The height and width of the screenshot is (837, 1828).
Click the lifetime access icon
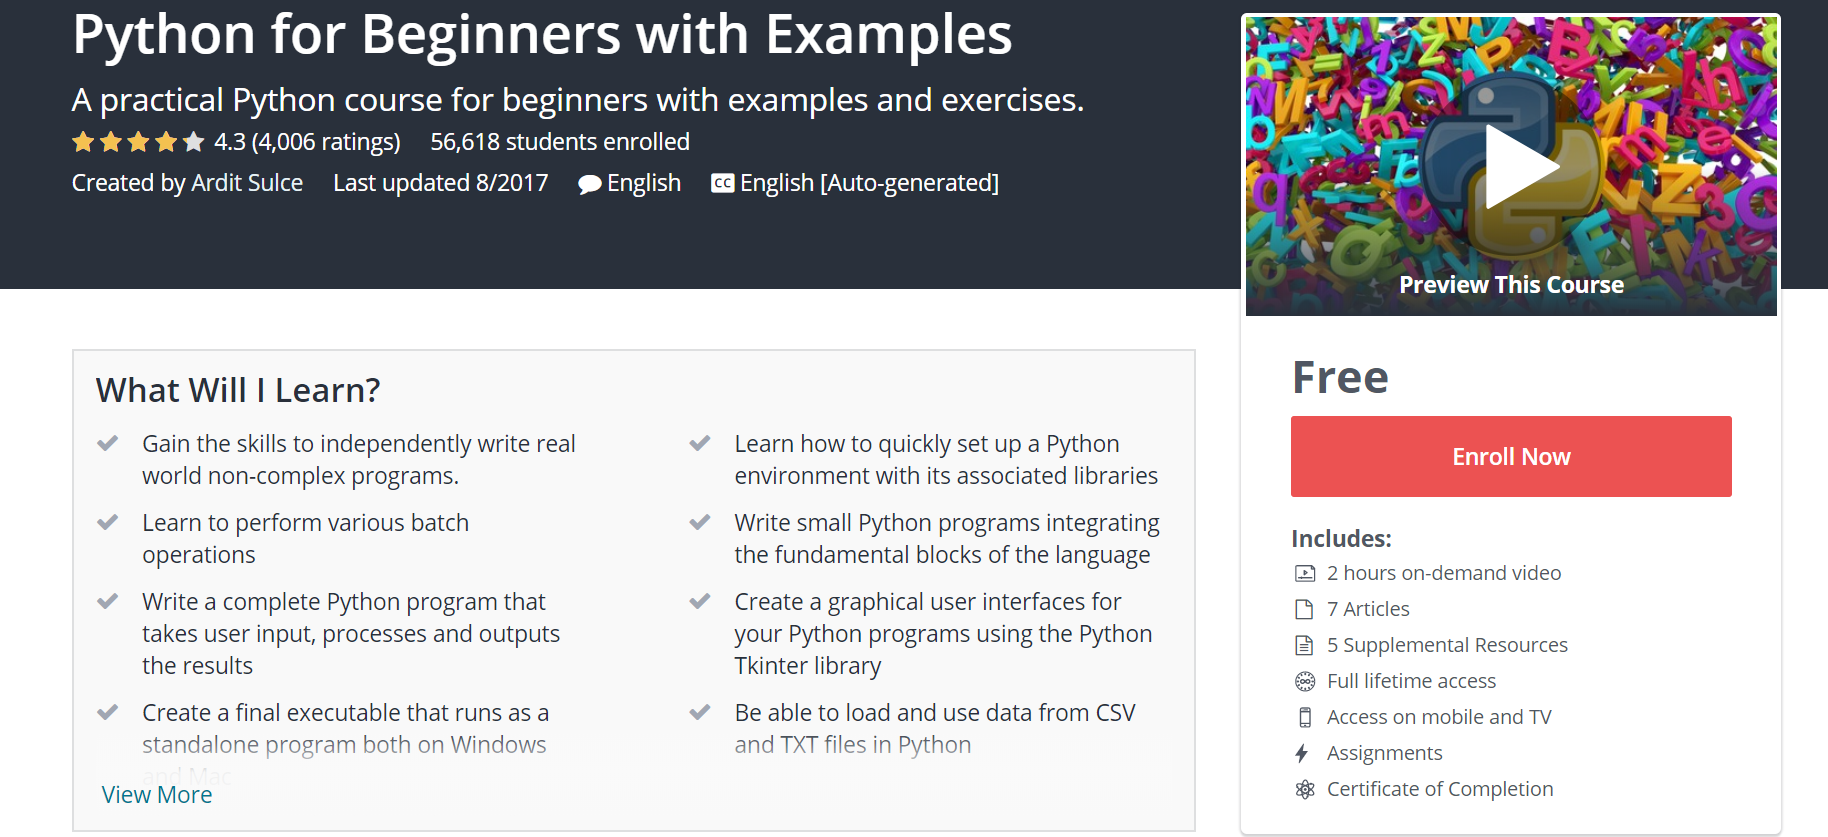[x=1305, y=681]
